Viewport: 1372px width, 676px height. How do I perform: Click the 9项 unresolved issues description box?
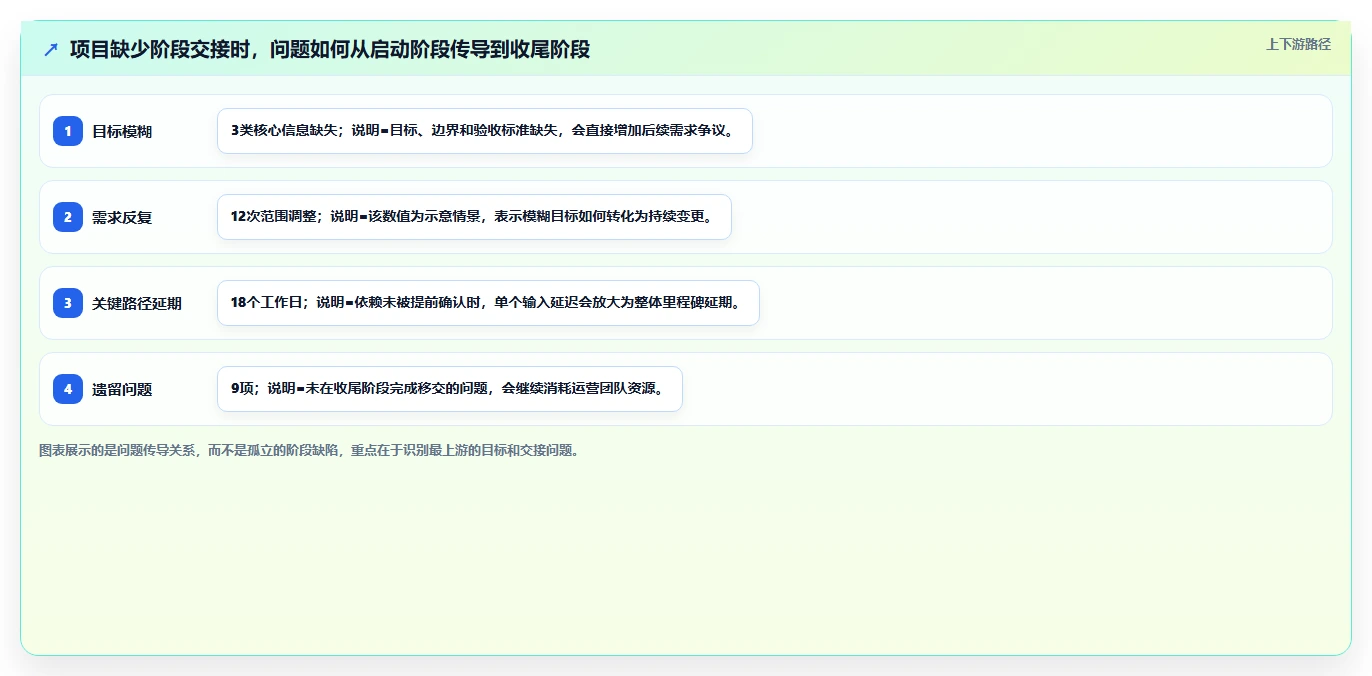point(450,389)
